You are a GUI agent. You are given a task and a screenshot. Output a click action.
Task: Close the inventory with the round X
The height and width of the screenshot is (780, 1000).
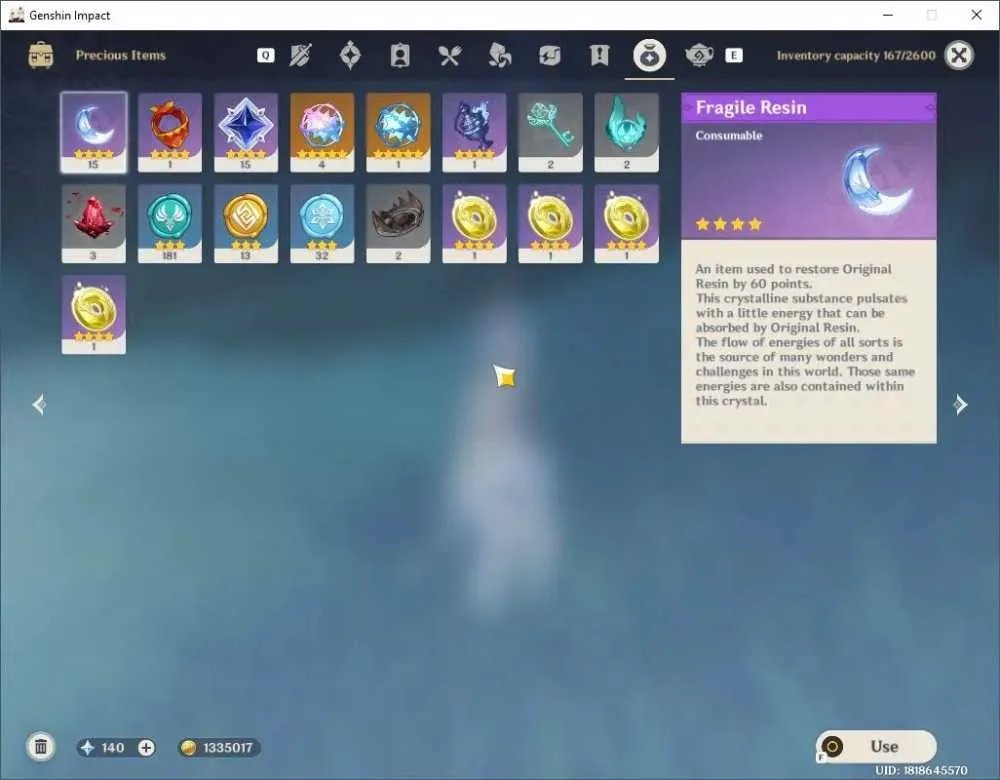959,55
